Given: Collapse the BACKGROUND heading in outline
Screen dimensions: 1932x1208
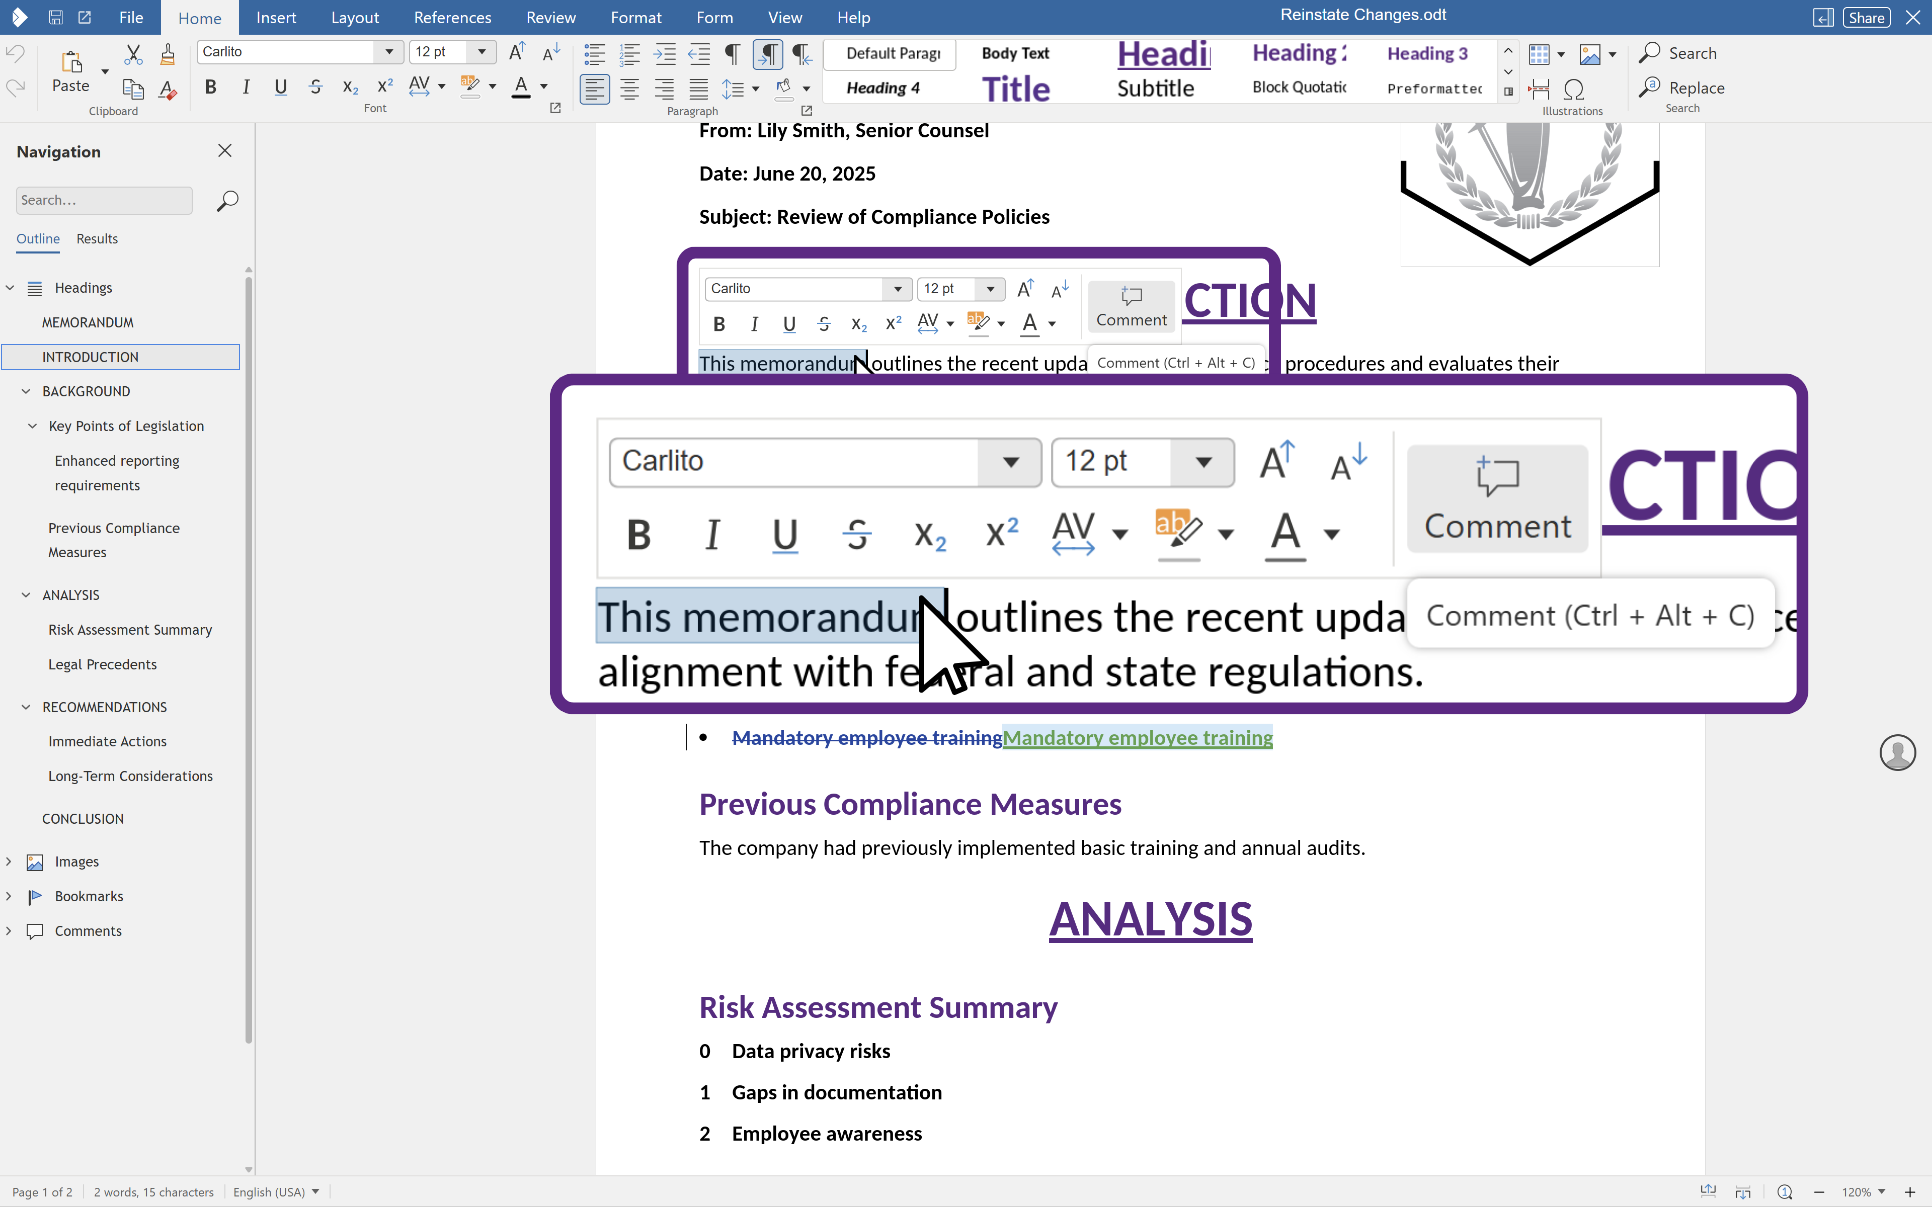Looking at the screenshot, I should click(26, 391).
